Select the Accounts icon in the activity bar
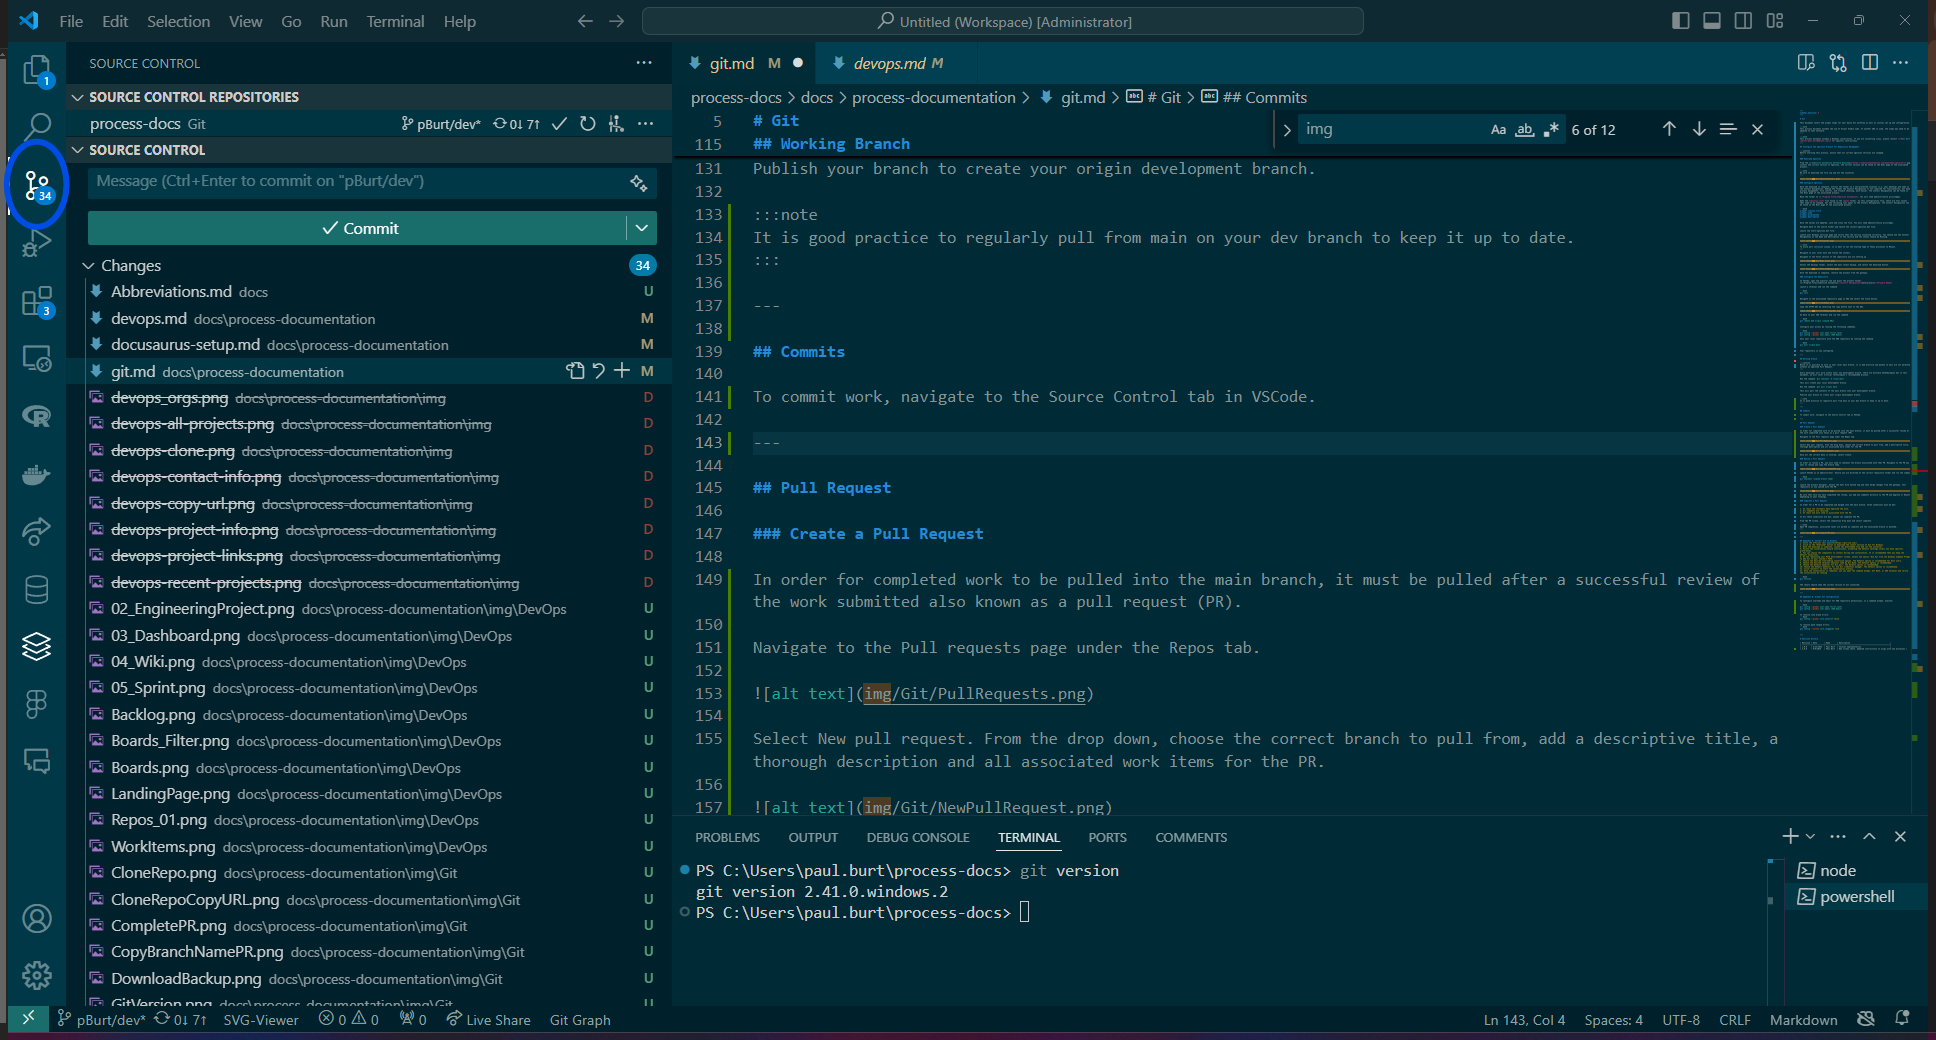 point(37,918)
